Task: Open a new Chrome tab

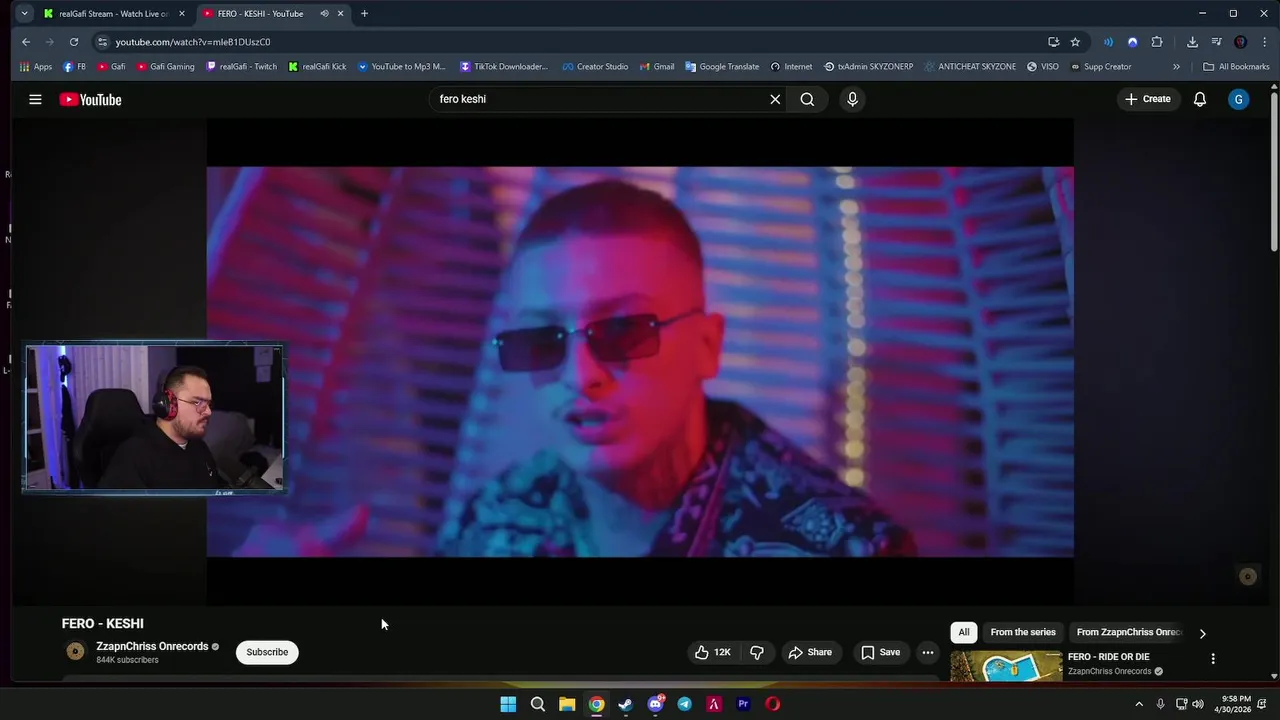Action: point(364,14)
